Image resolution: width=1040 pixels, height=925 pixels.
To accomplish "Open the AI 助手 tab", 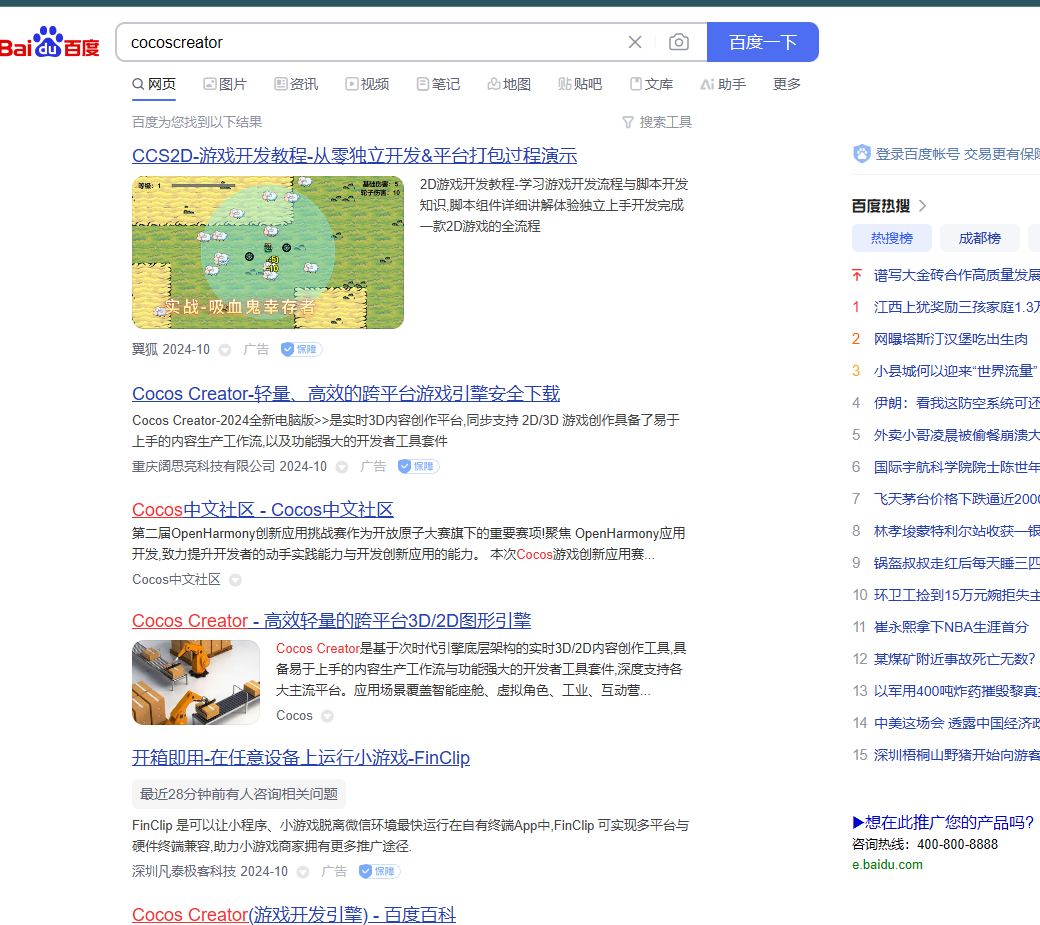I will click(723, 84).
